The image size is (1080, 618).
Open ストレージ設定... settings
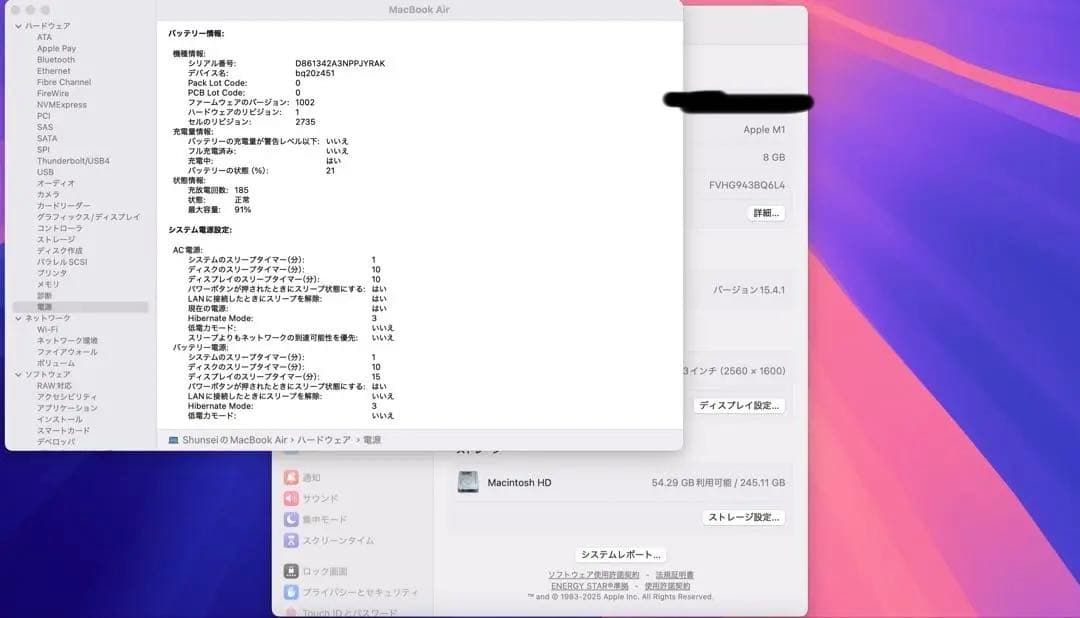[x=741, y=518]
